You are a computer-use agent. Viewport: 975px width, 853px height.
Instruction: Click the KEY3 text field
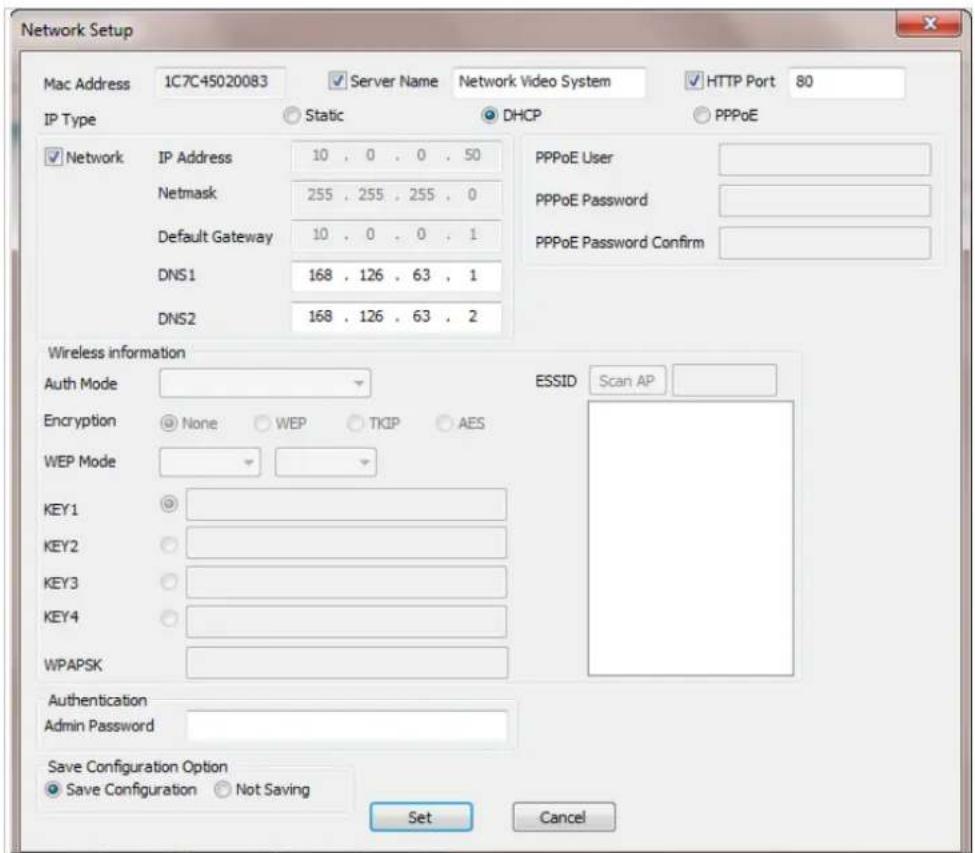(x=346, y=583)
